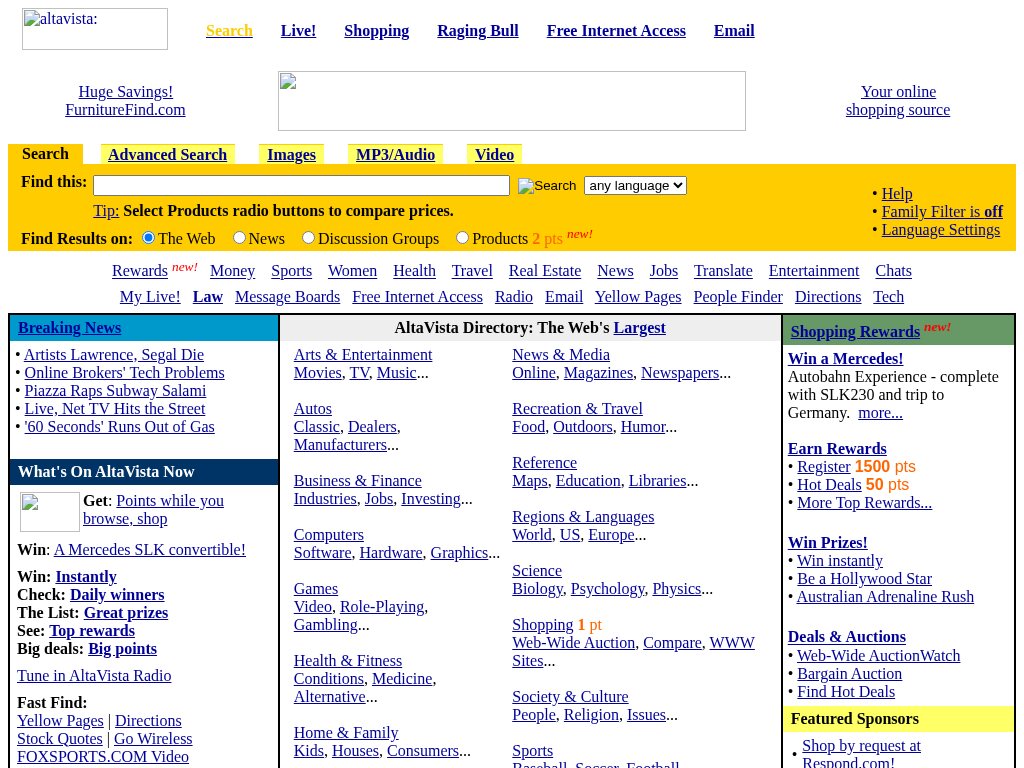Image resolution: width=1024 pixels, height=768 pixels.
Task: Open the Chats link
Action: (x=893, y=271)
